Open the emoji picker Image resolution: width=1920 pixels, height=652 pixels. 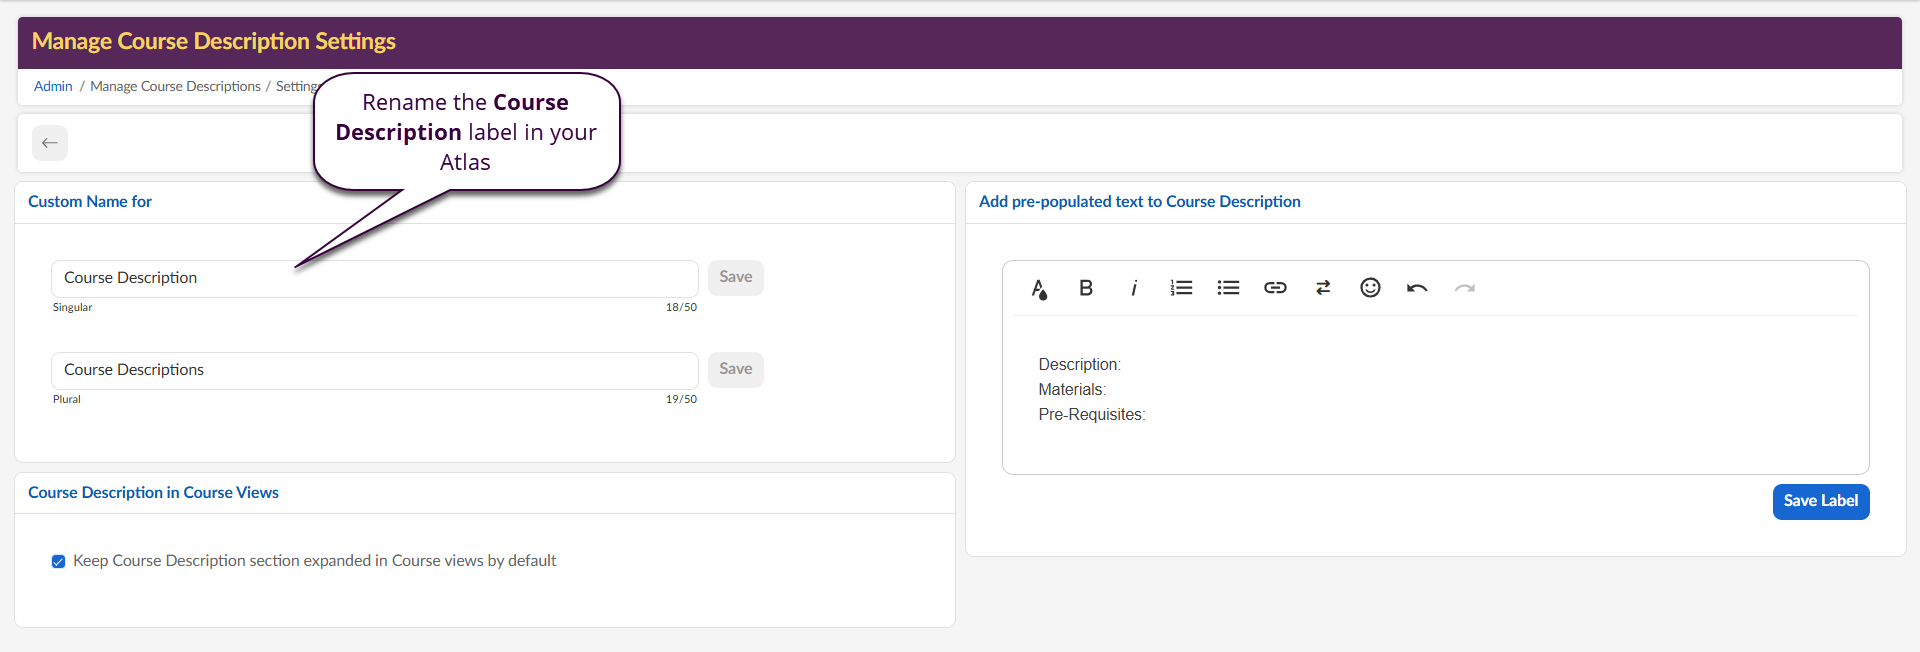pos(1370,288)
